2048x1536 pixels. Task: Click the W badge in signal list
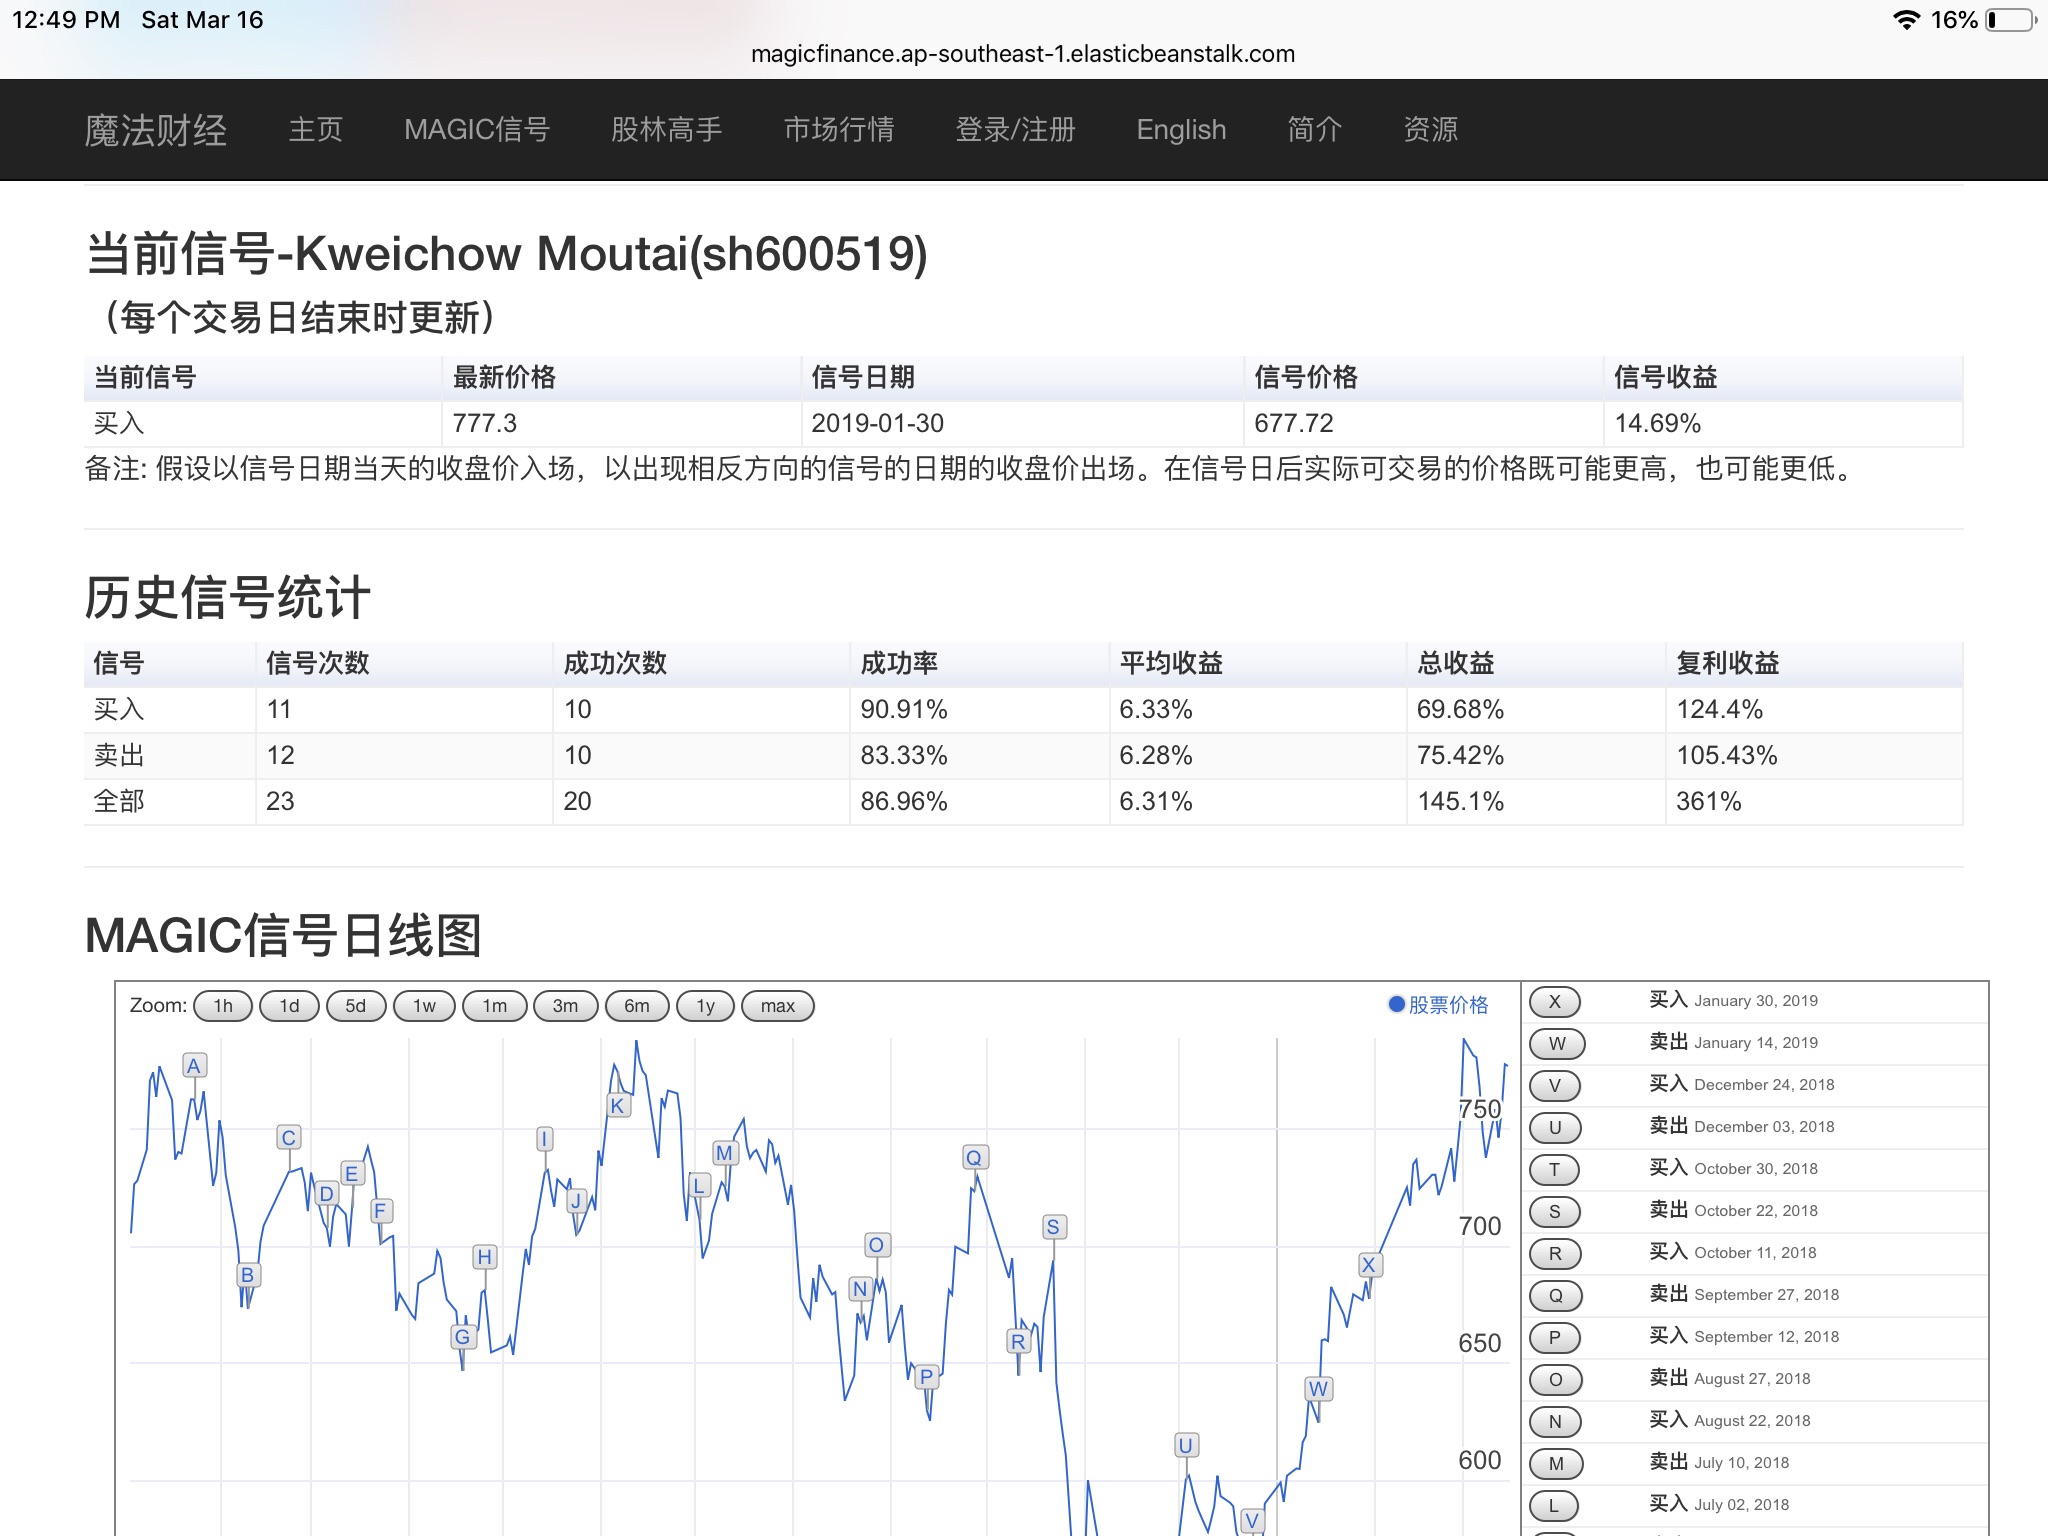point(1557,1043)
